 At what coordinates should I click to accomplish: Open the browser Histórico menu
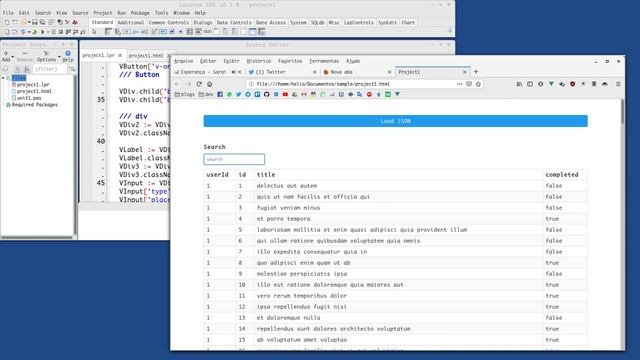click(x=259, y=61)
